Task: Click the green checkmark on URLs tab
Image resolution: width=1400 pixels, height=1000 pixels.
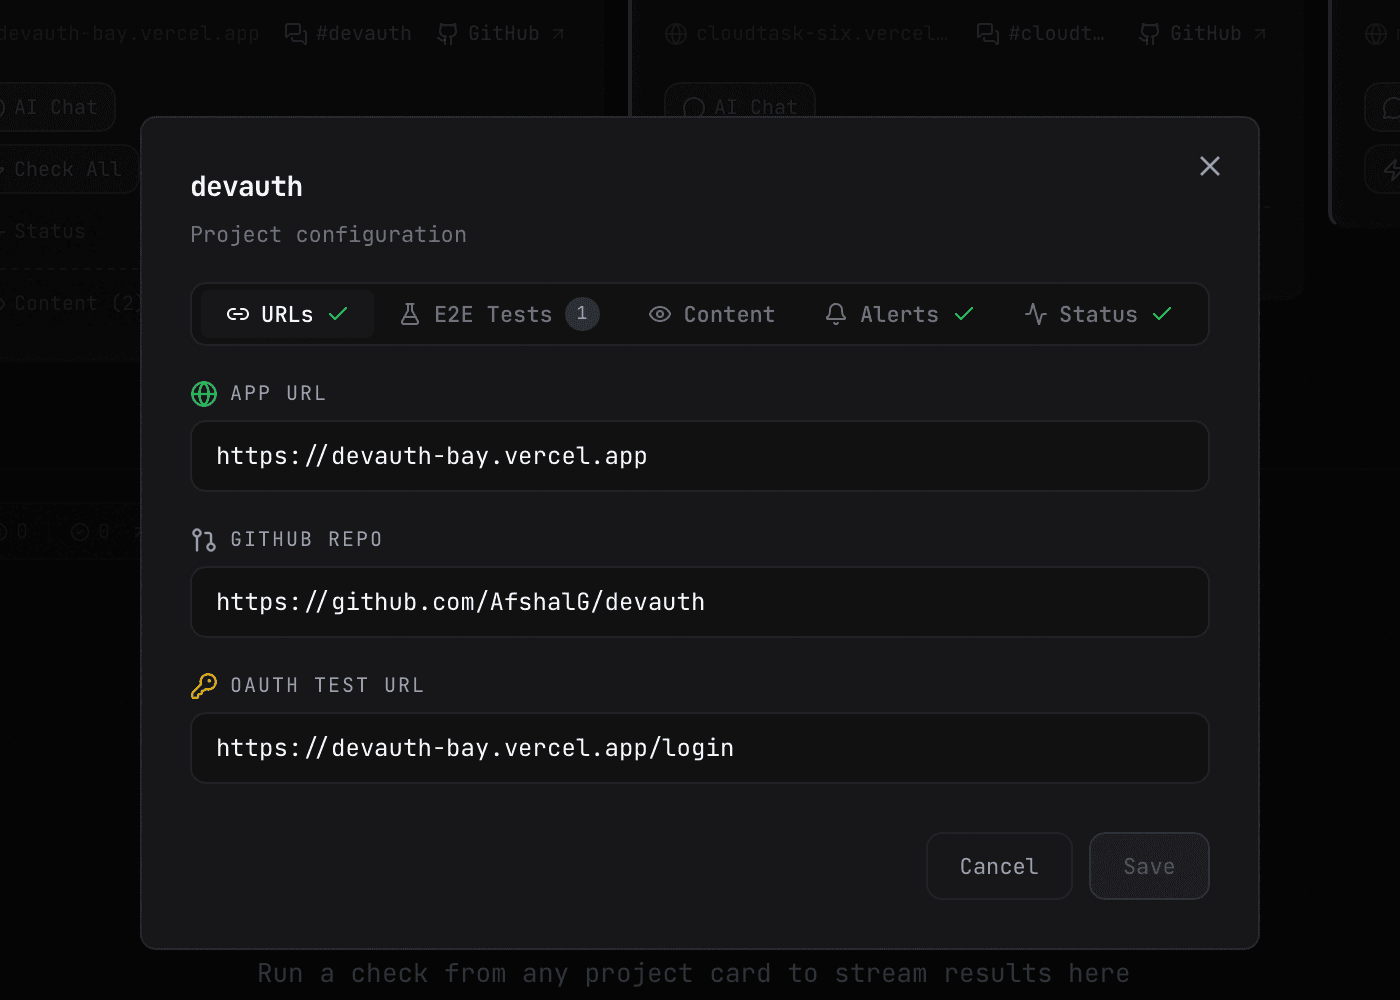Action: click(x=338, y=314)
